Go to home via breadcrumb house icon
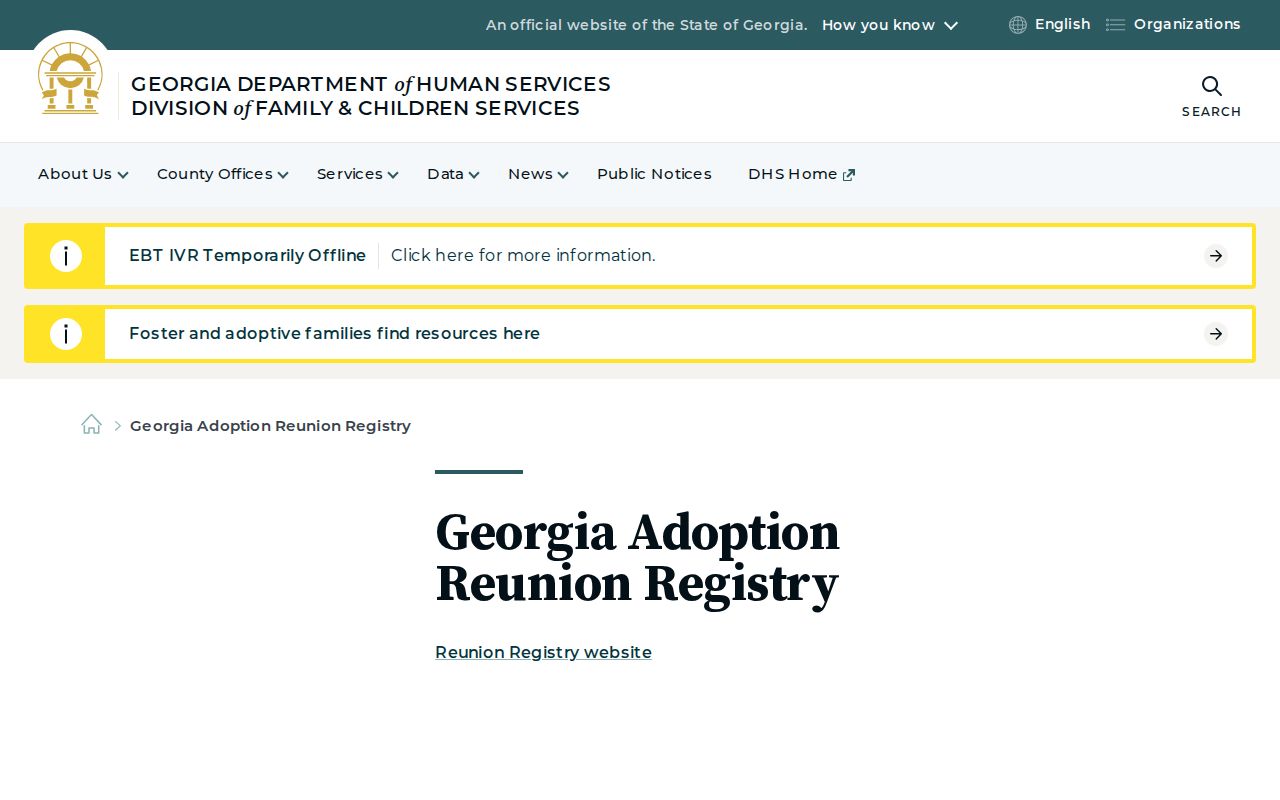 click(x=91, y=425)
